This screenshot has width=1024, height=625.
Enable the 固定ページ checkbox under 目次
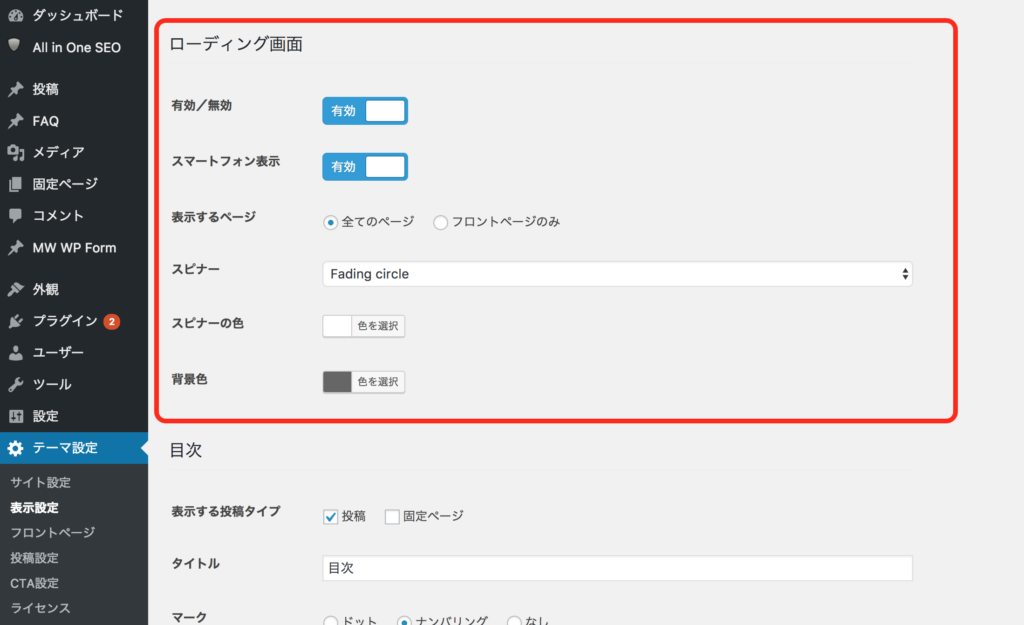click(x=392, y=516)
